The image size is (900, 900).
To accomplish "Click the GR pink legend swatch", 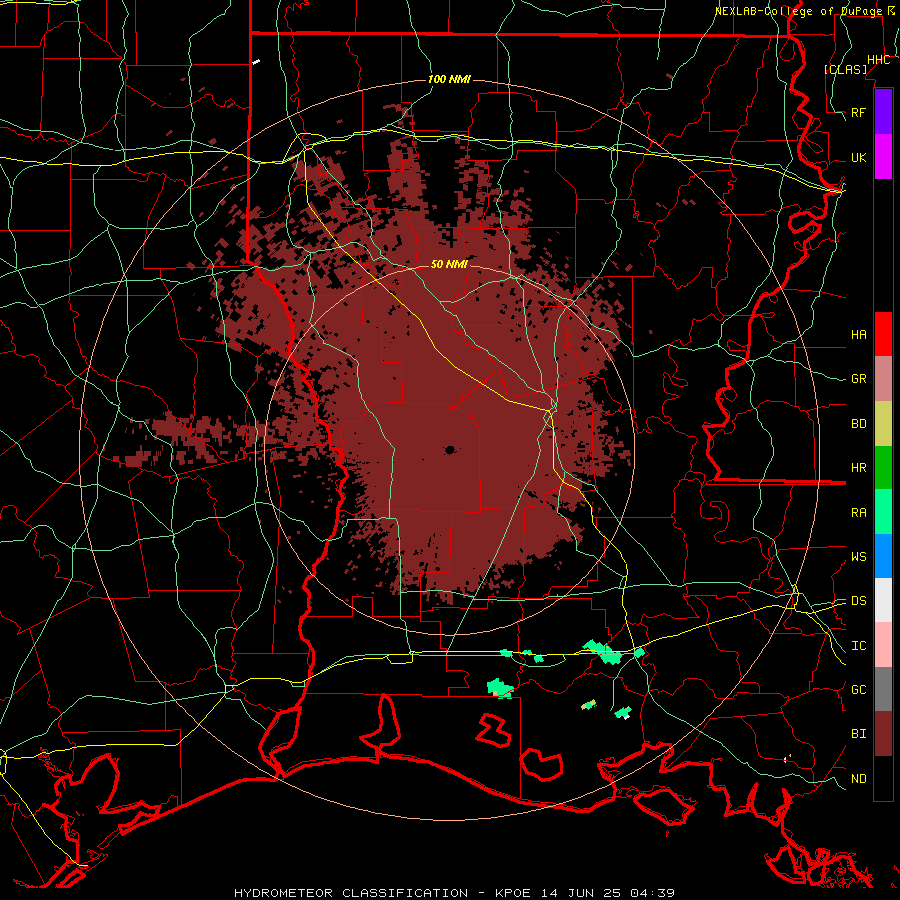I will [x=883, y=379].
